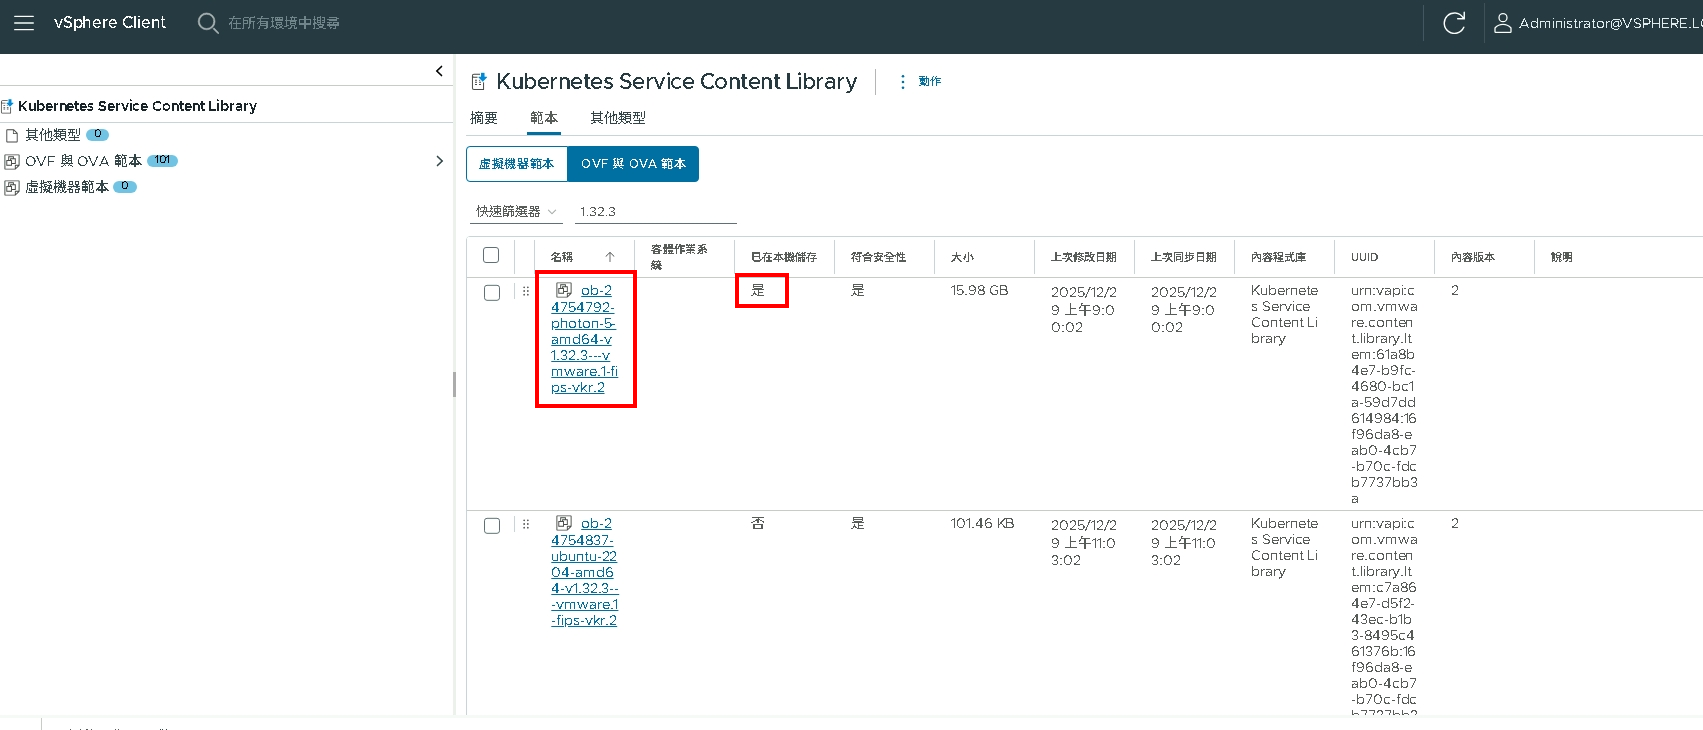The image size is (1703, 730).
Task: Click the vSphere Client home title
Action: (110, 23)
